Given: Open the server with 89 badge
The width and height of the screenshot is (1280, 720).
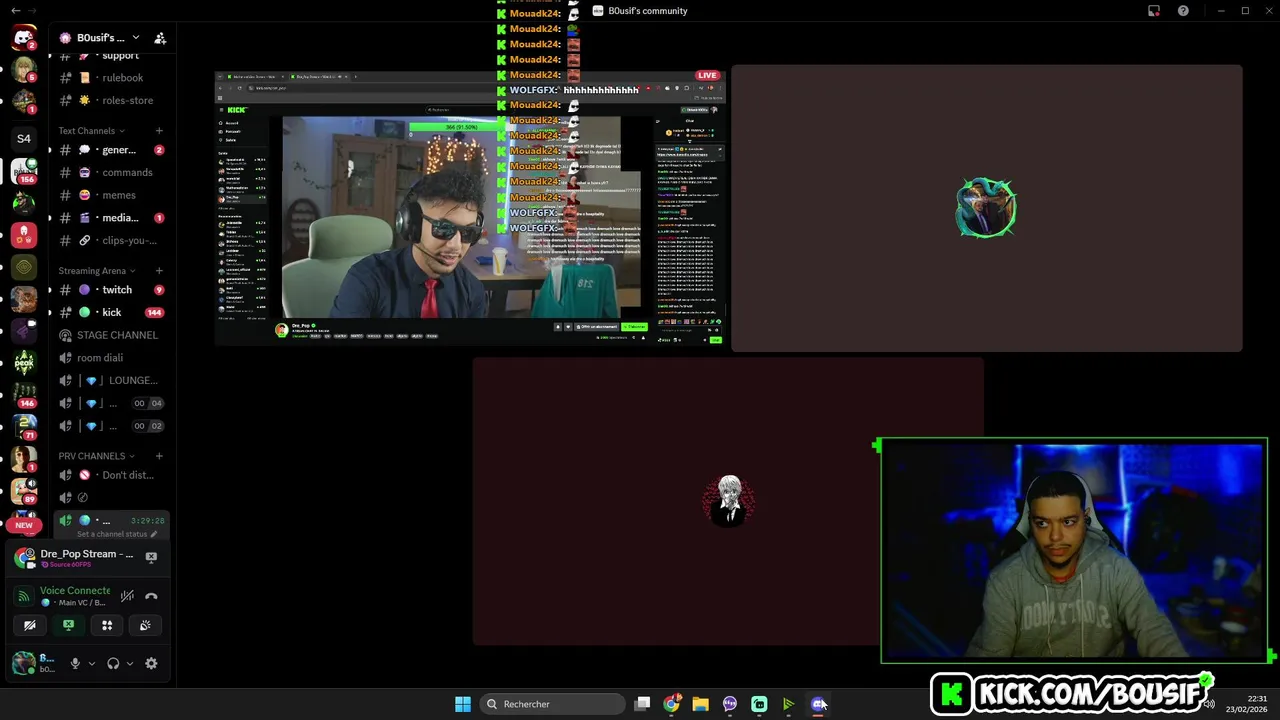Looking at the screenshot, I should (x=24, y=491).
